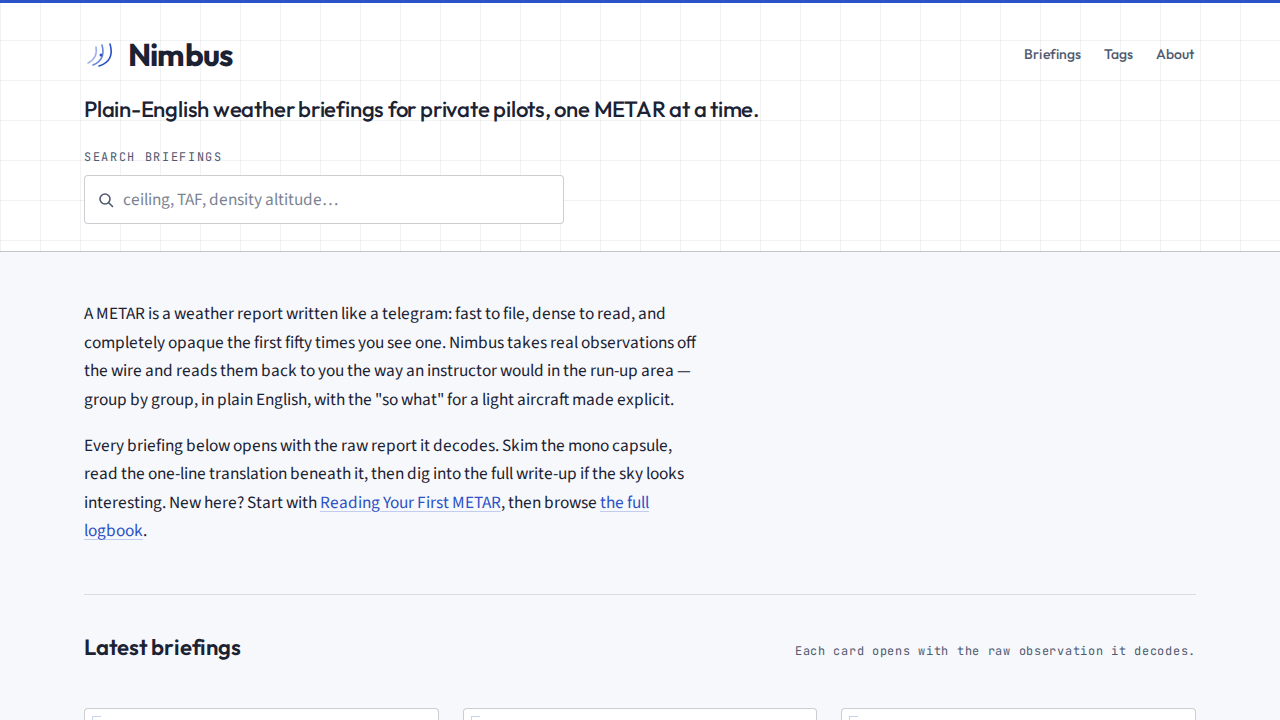
Task: Click the SEARCH BRIEFINGS label
Action: click(x=153, y=157)
